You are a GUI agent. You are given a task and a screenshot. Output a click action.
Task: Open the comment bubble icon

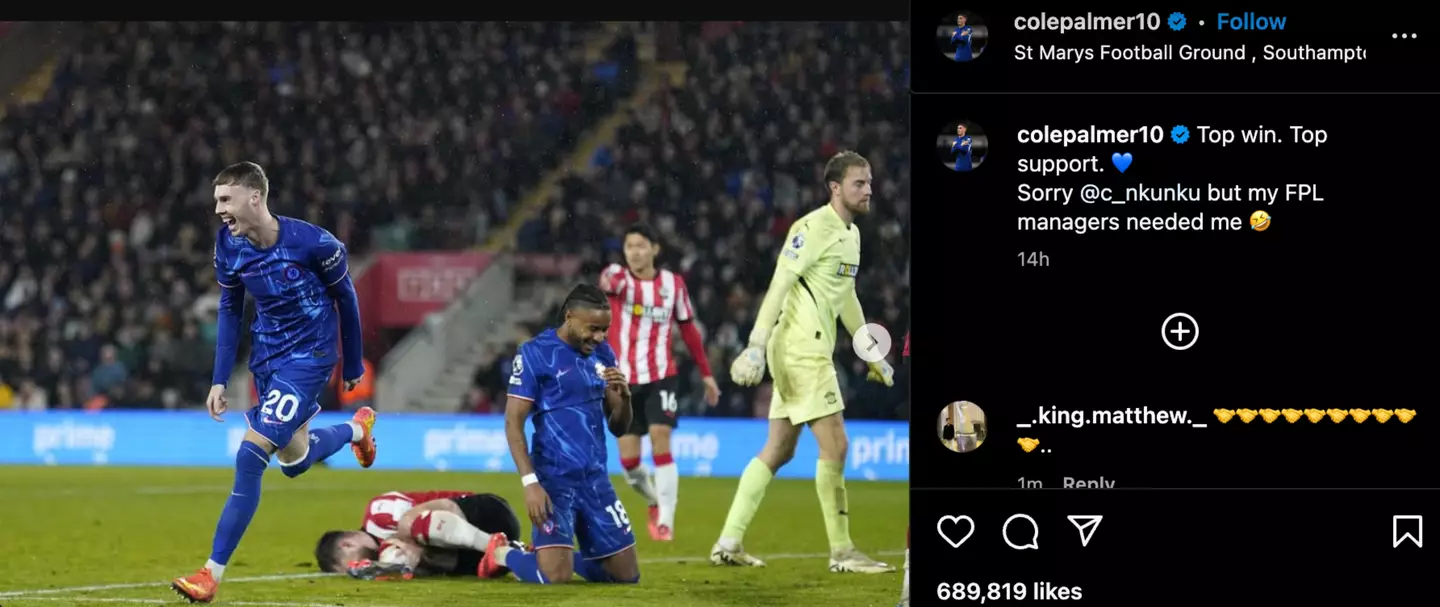1020,531
